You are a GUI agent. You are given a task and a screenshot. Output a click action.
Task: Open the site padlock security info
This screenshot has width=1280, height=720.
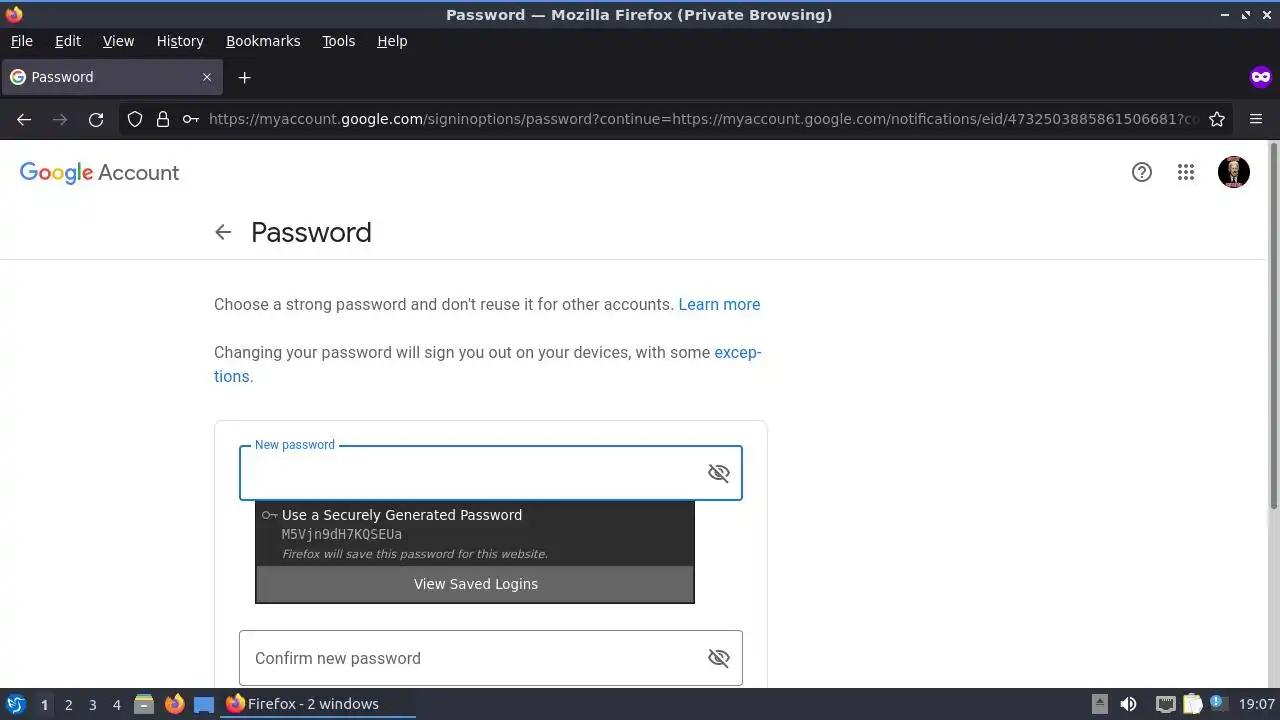coord(163,119)
